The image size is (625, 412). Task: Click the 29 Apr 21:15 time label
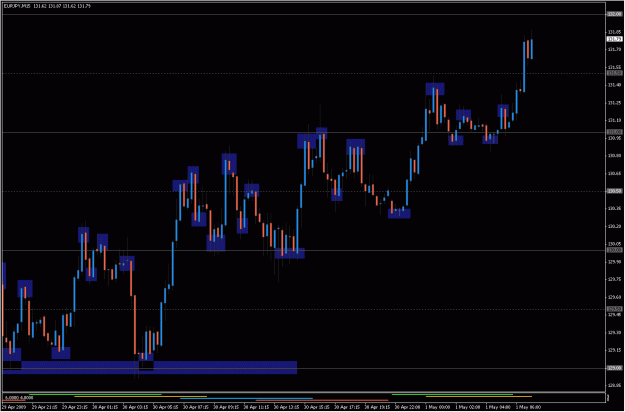pyautogui.click(x=45, y=407)
